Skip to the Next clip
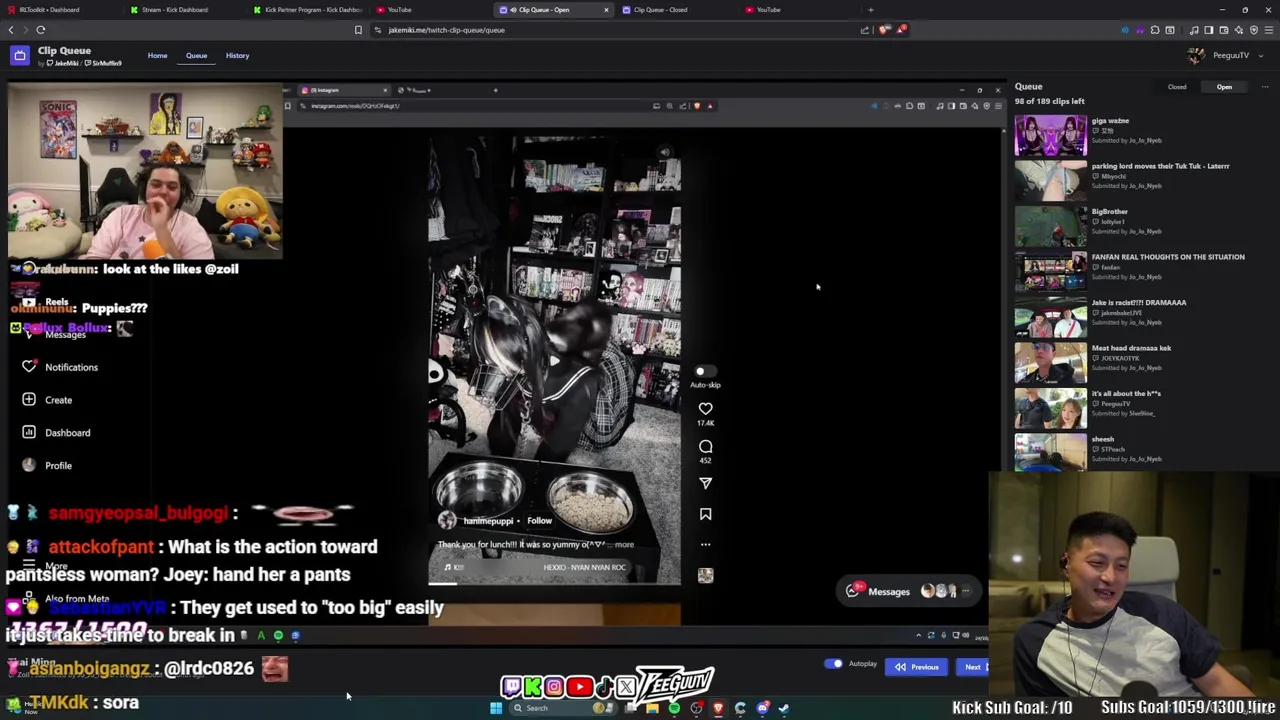The width and height of the screenshot is (1280, 720). pyautogui.click(x=971, y=667)
